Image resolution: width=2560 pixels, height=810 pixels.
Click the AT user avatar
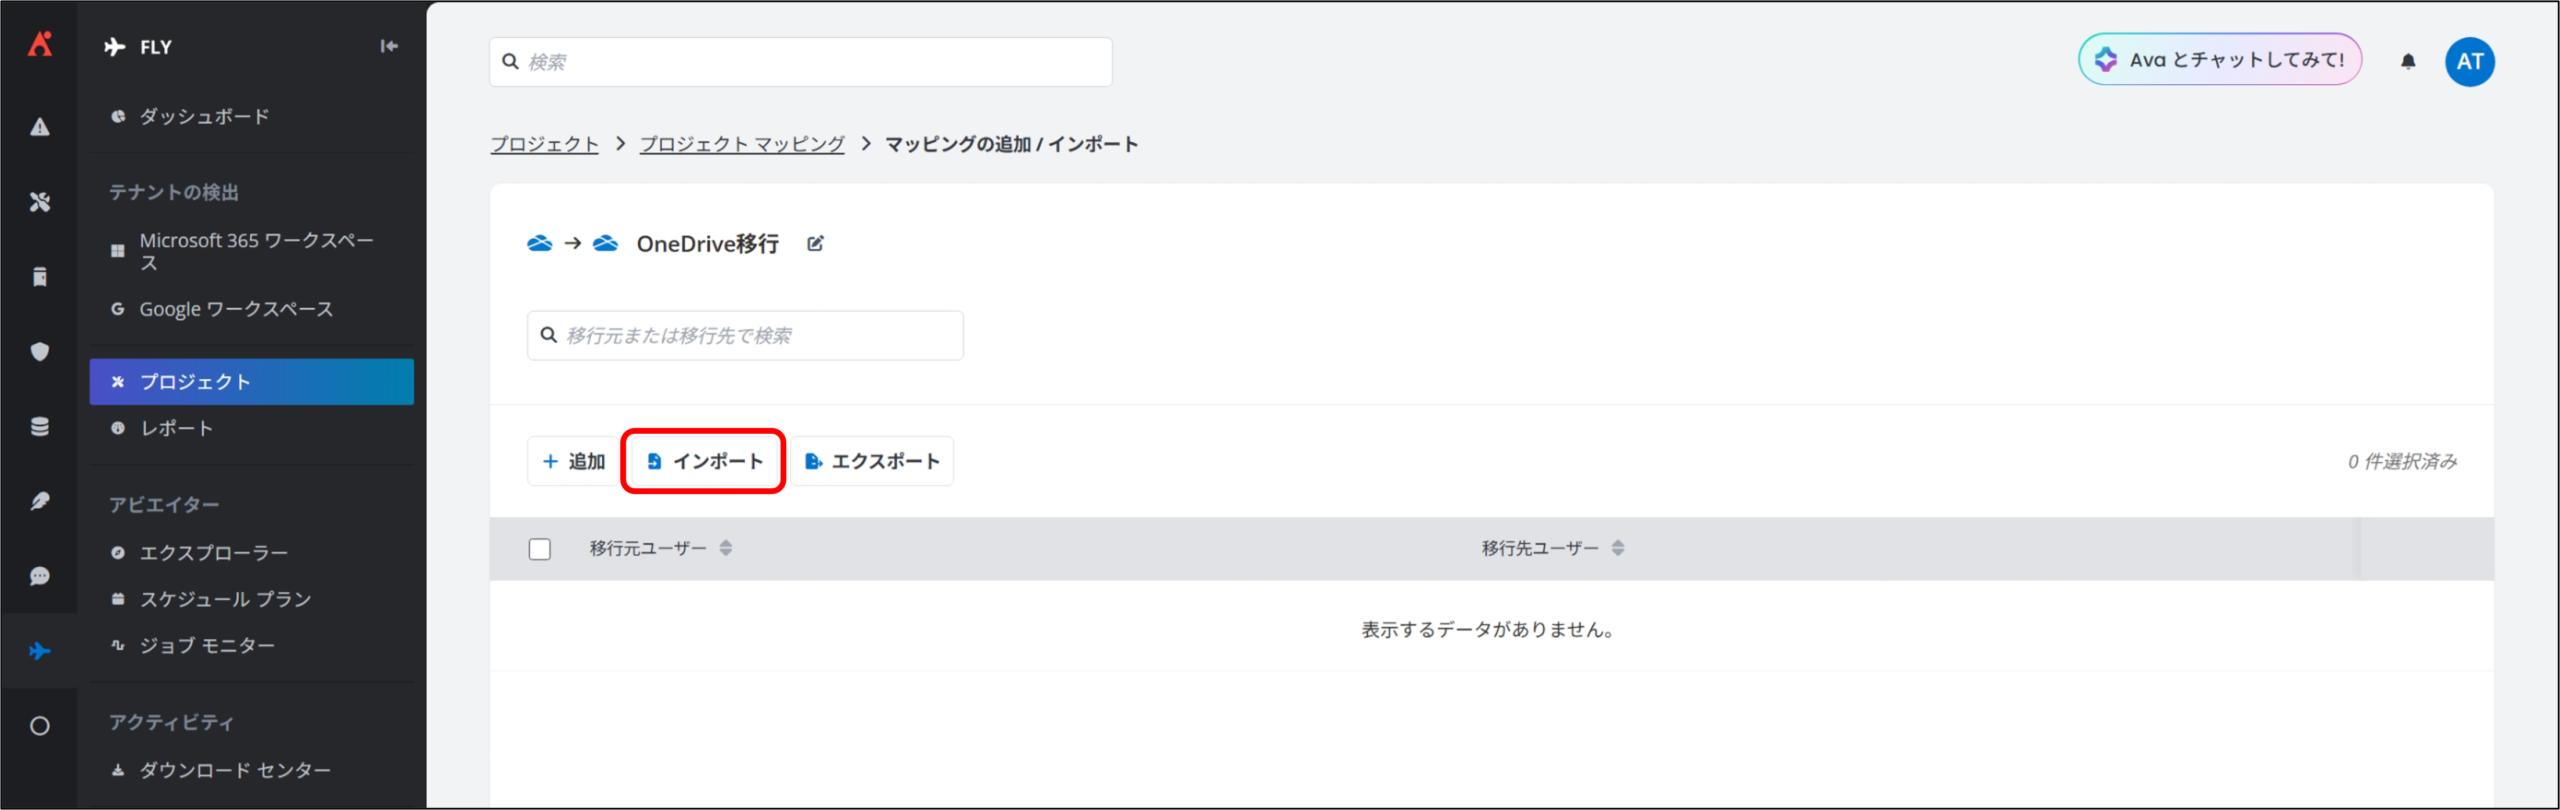click(x=2469, y=62)
